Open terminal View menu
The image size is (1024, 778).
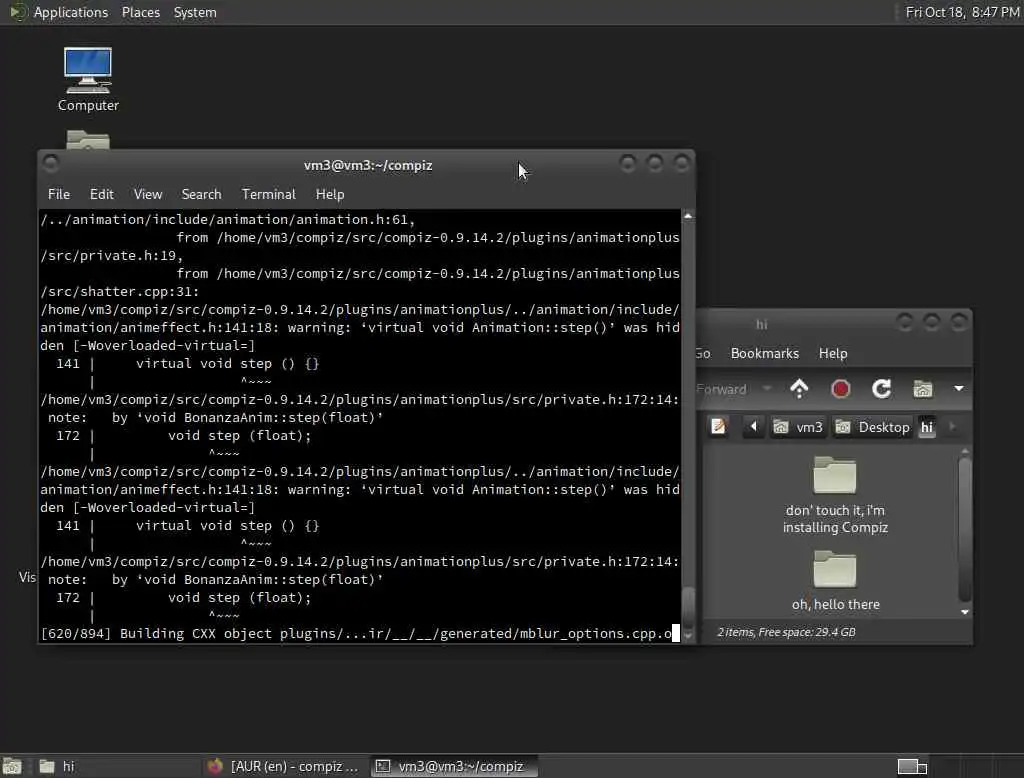click(148, 194)
